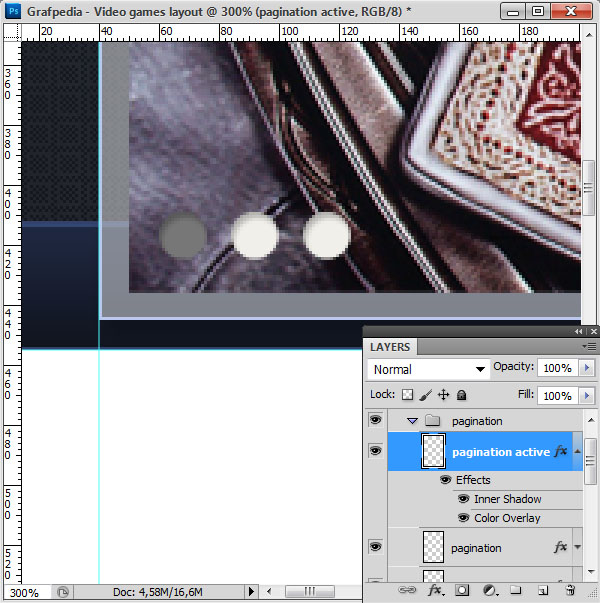
Task: Close the Layers panel
Action: [x=594, y=331]
